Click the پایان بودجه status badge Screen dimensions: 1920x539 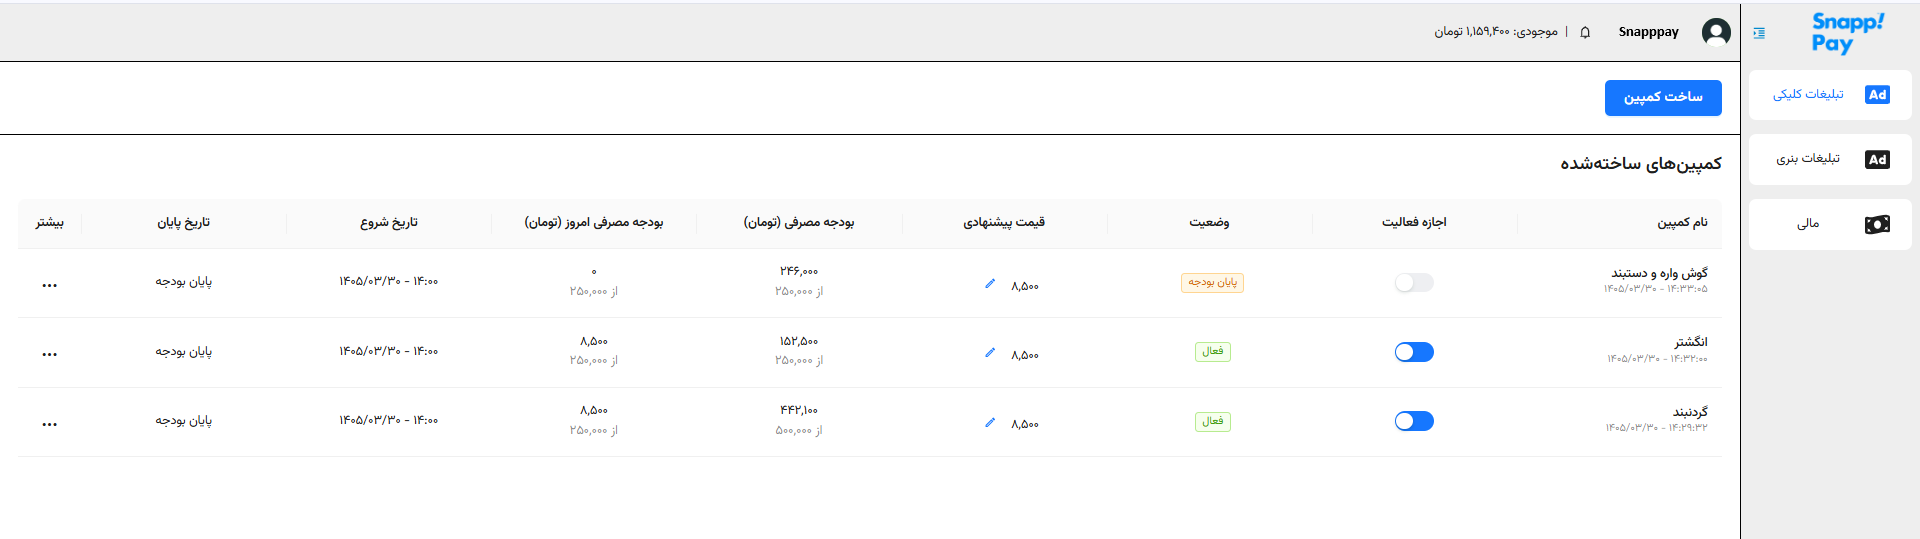1212,283
